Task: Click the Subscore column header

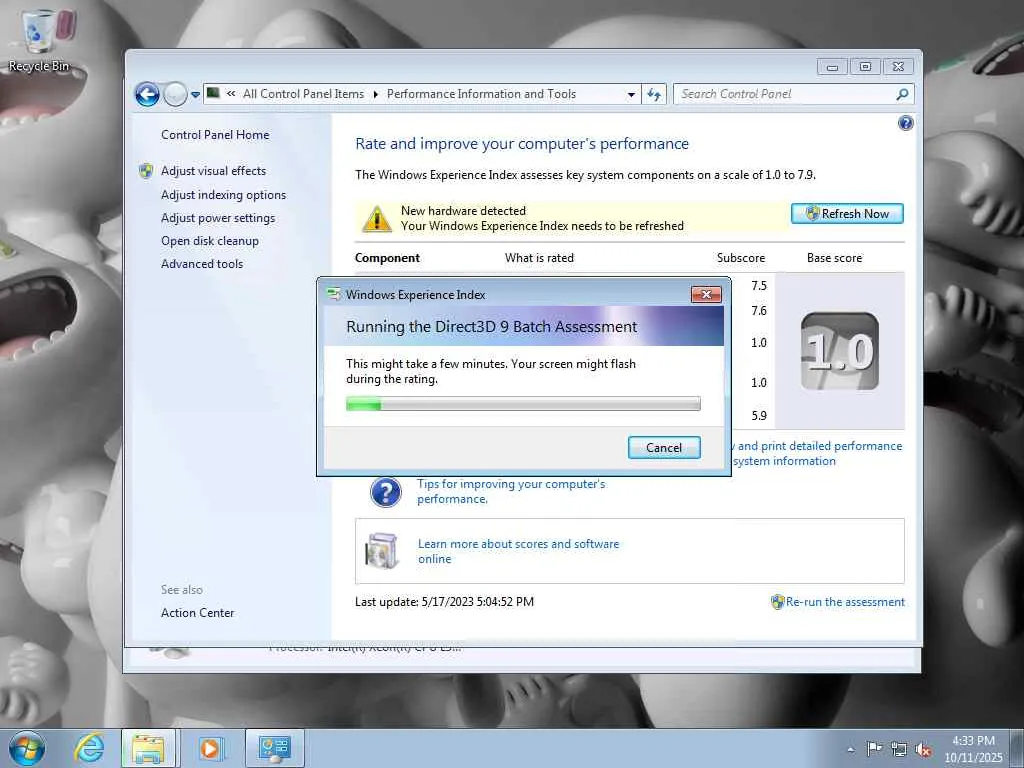Action: (741, 258)
